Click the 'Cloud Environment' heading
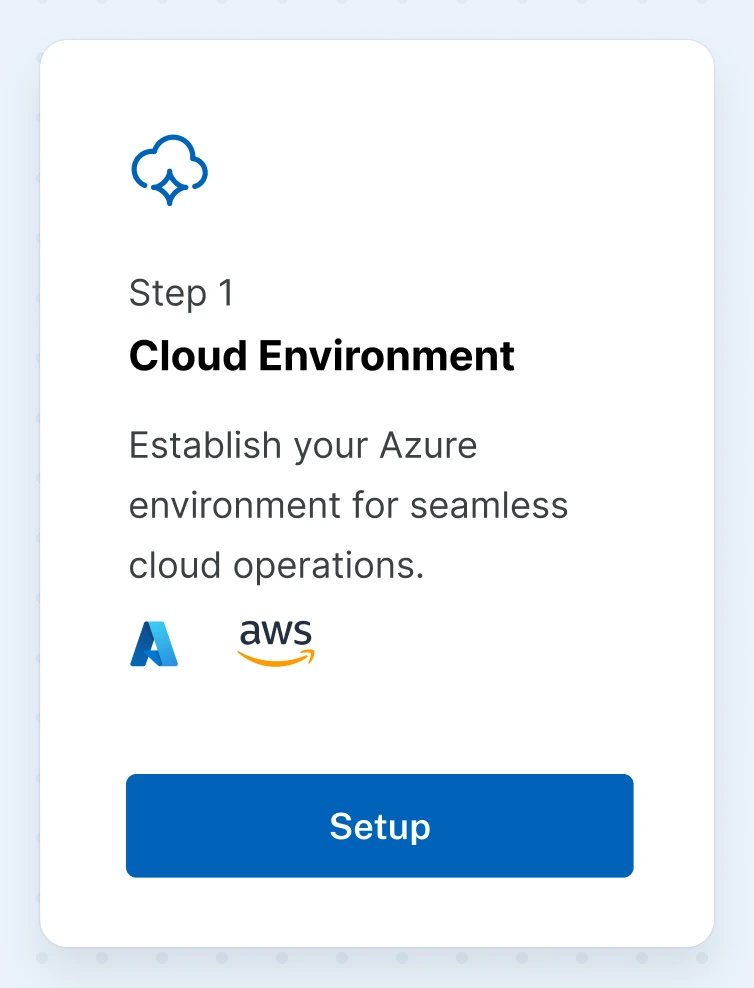Viewport: 754px width, 988px height. (x=322, y=355)
